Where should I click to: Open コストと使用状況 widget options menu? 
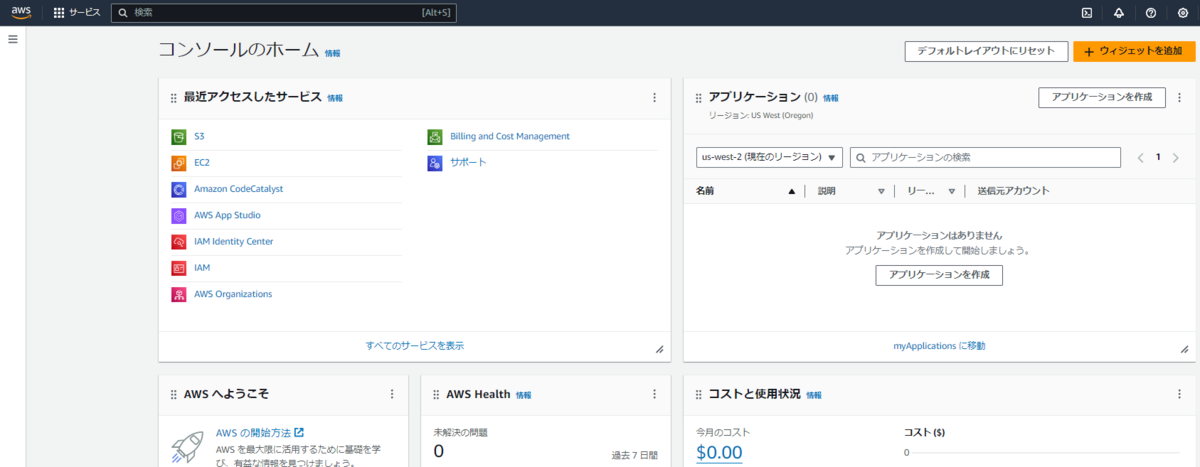[x=1181, y=394]
